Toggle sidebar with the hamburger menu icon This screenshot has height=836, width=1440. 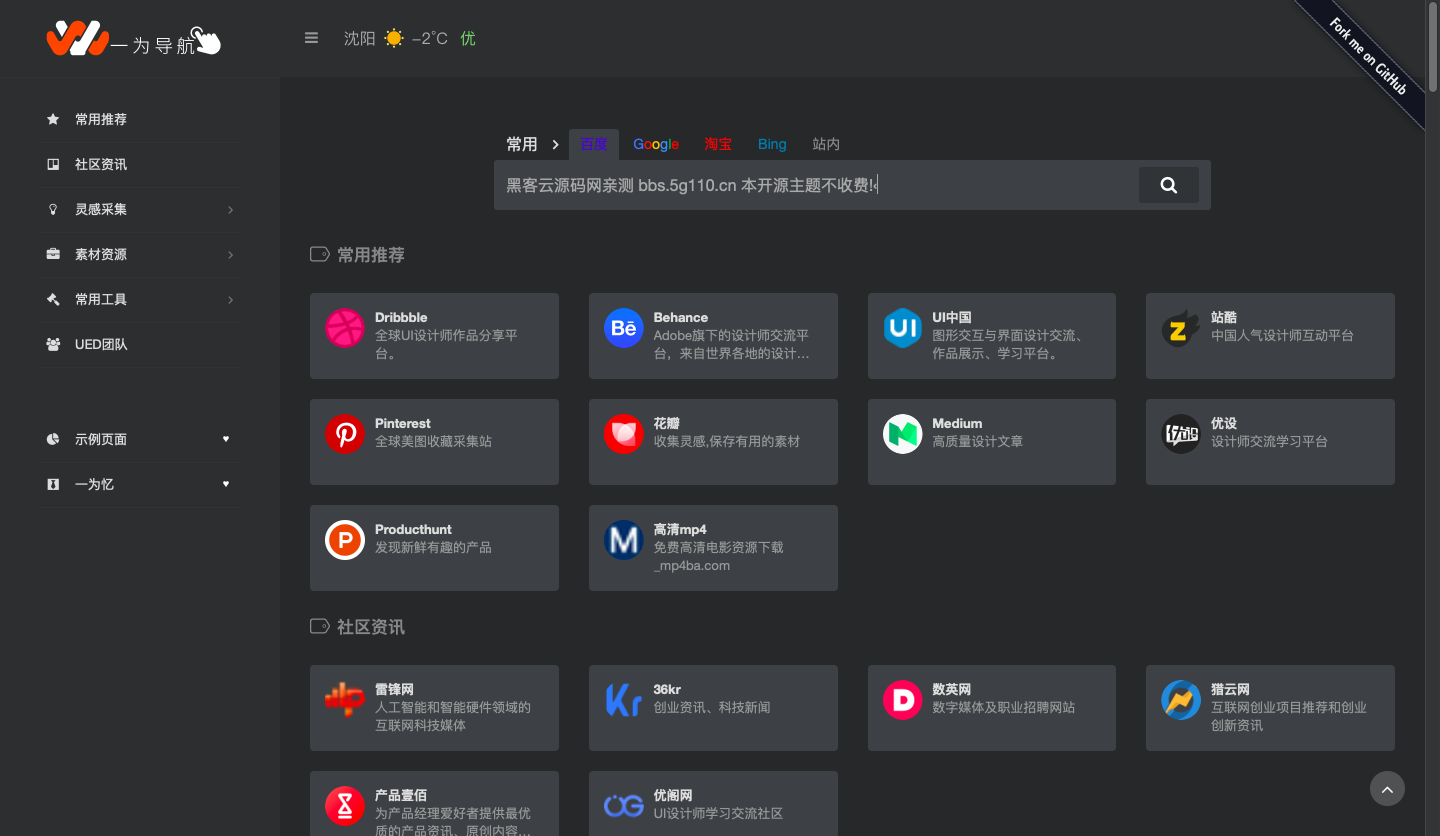click(311, 38)
